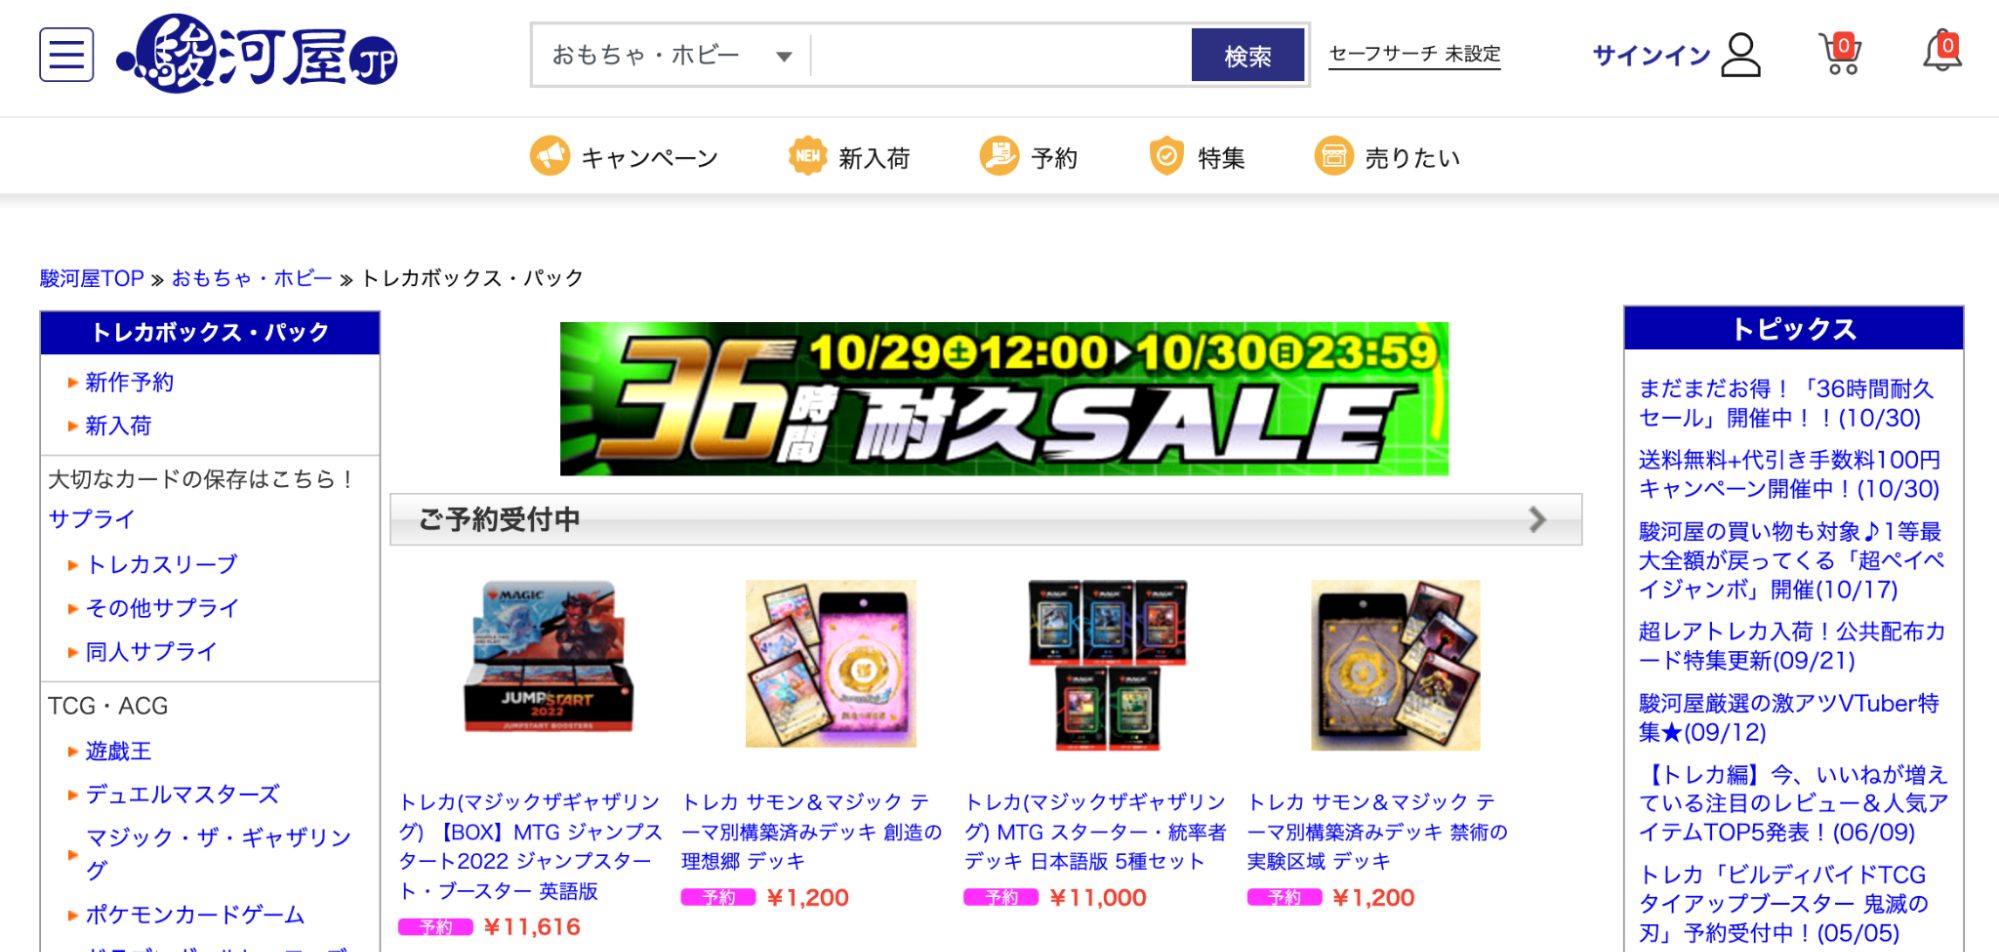
Task: Click the 予約 reservation icon
Action: click(999, 156)
